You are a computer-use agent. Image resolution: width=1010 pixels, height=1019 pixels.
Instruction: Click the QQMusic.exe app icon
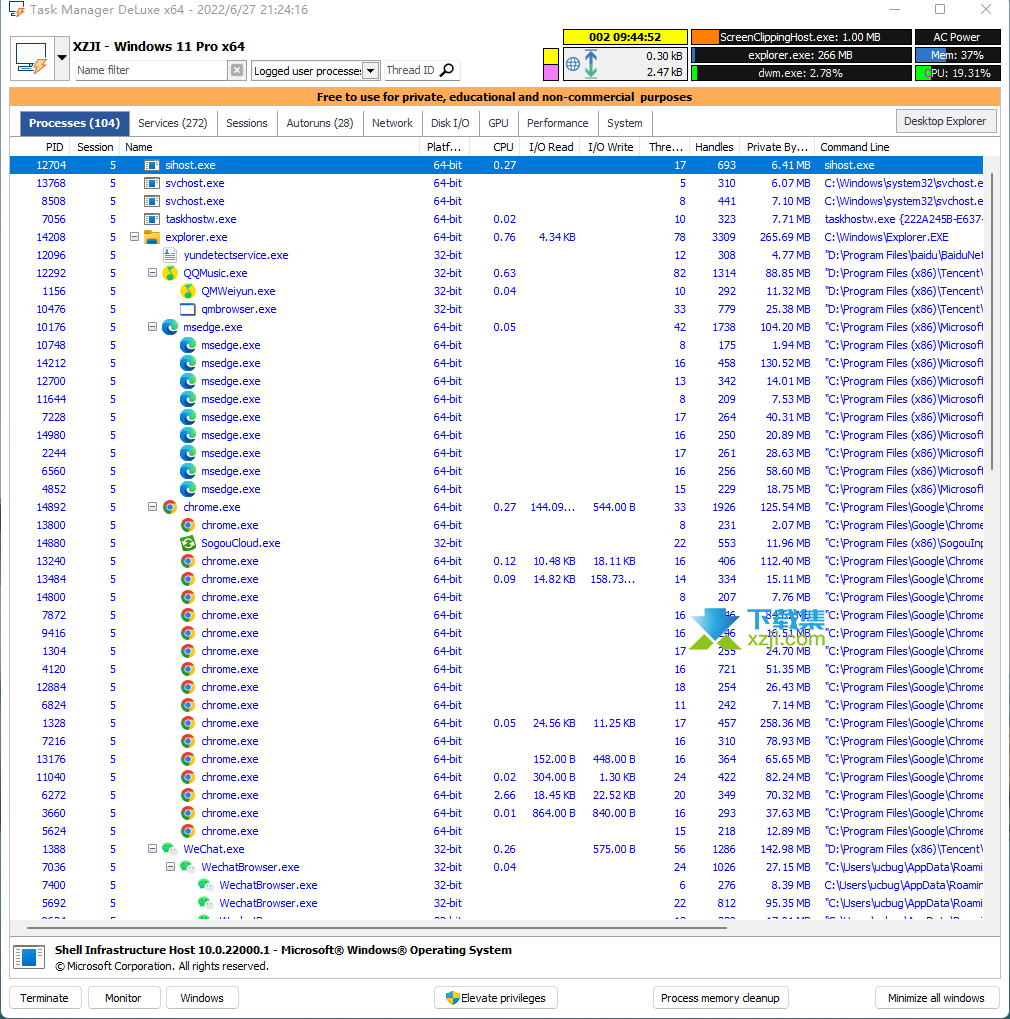(170, 273)
